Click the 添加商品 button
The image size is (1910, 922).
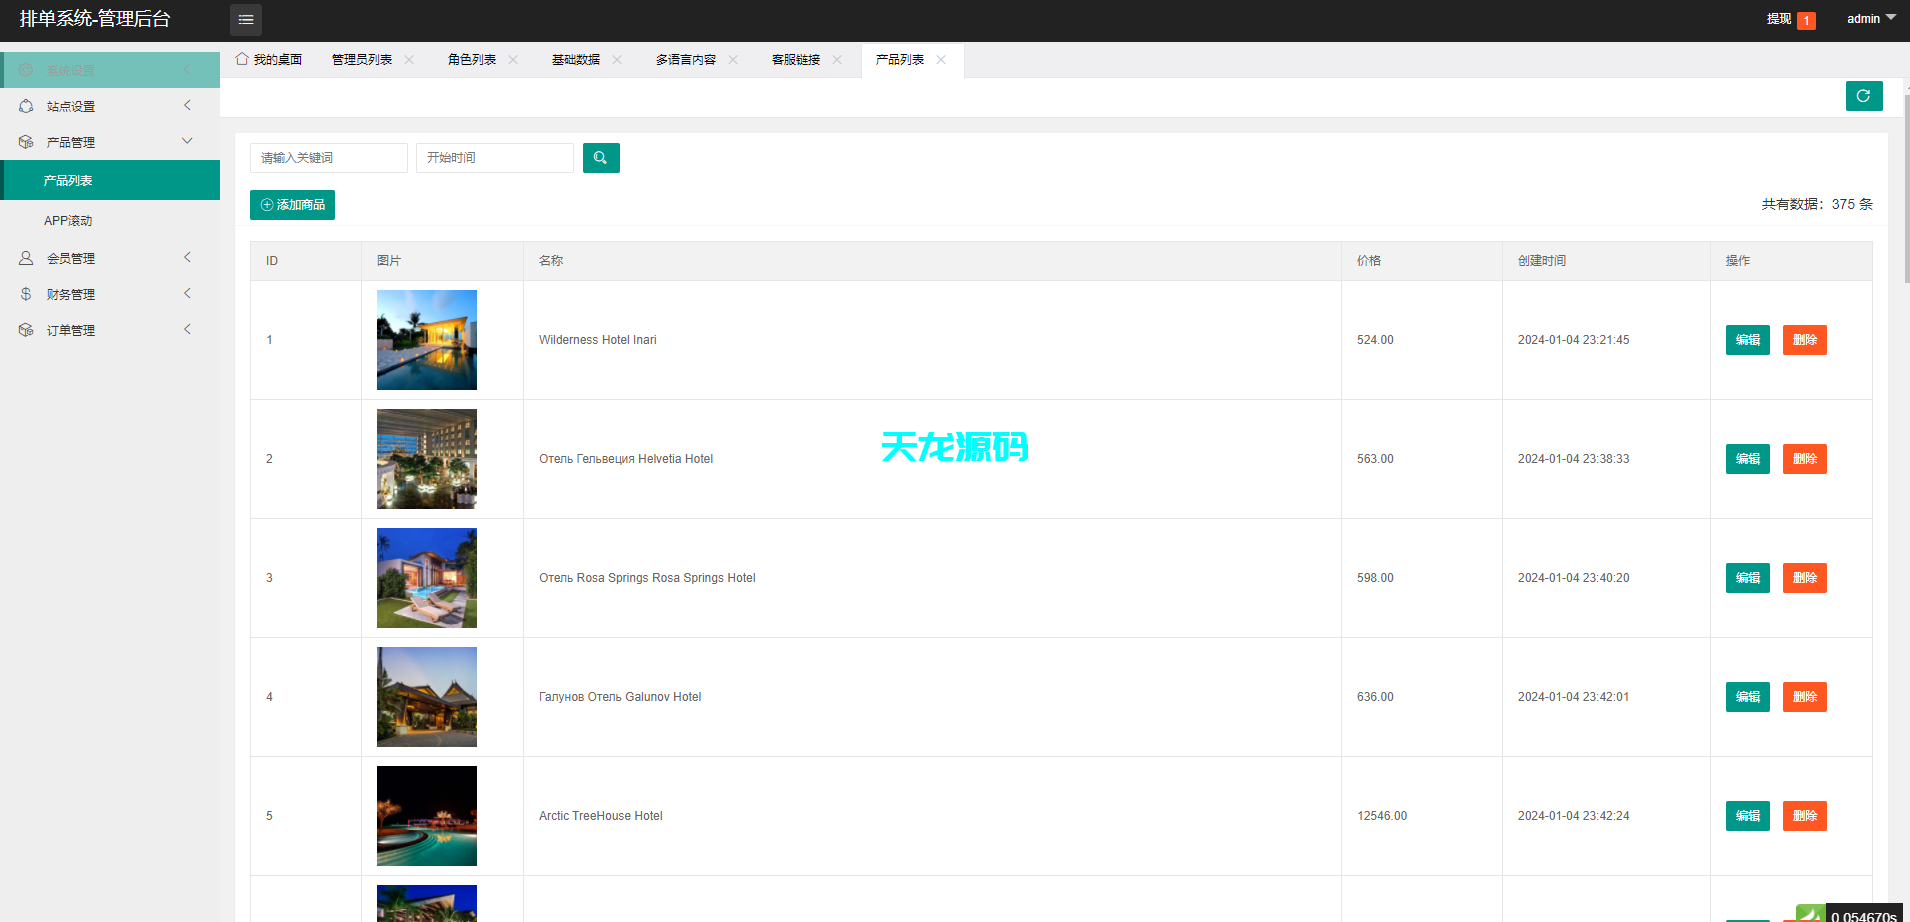coord(292,204)
